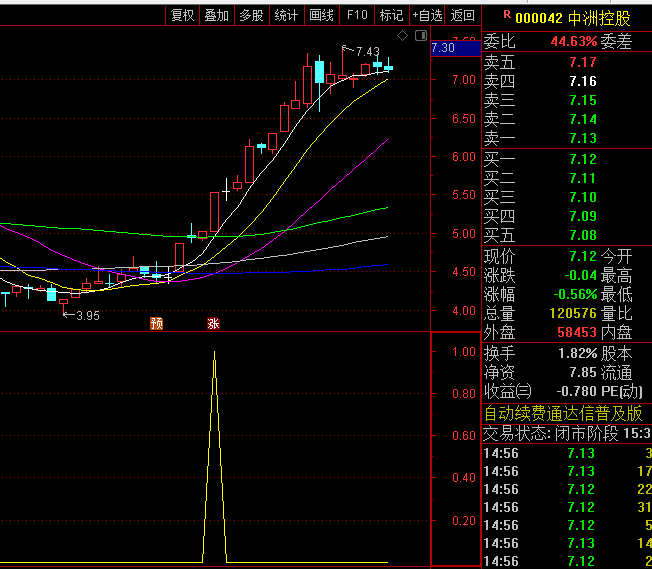Click the red R badge beside stock code
This screenshot has width=652, height=569.
[x=506, y=15]
